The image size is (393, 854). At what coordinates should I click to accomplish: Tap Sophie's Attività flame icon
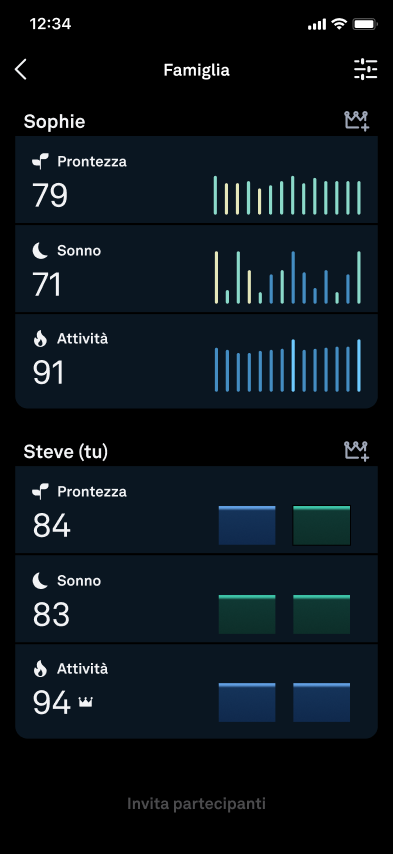point(40,339)
